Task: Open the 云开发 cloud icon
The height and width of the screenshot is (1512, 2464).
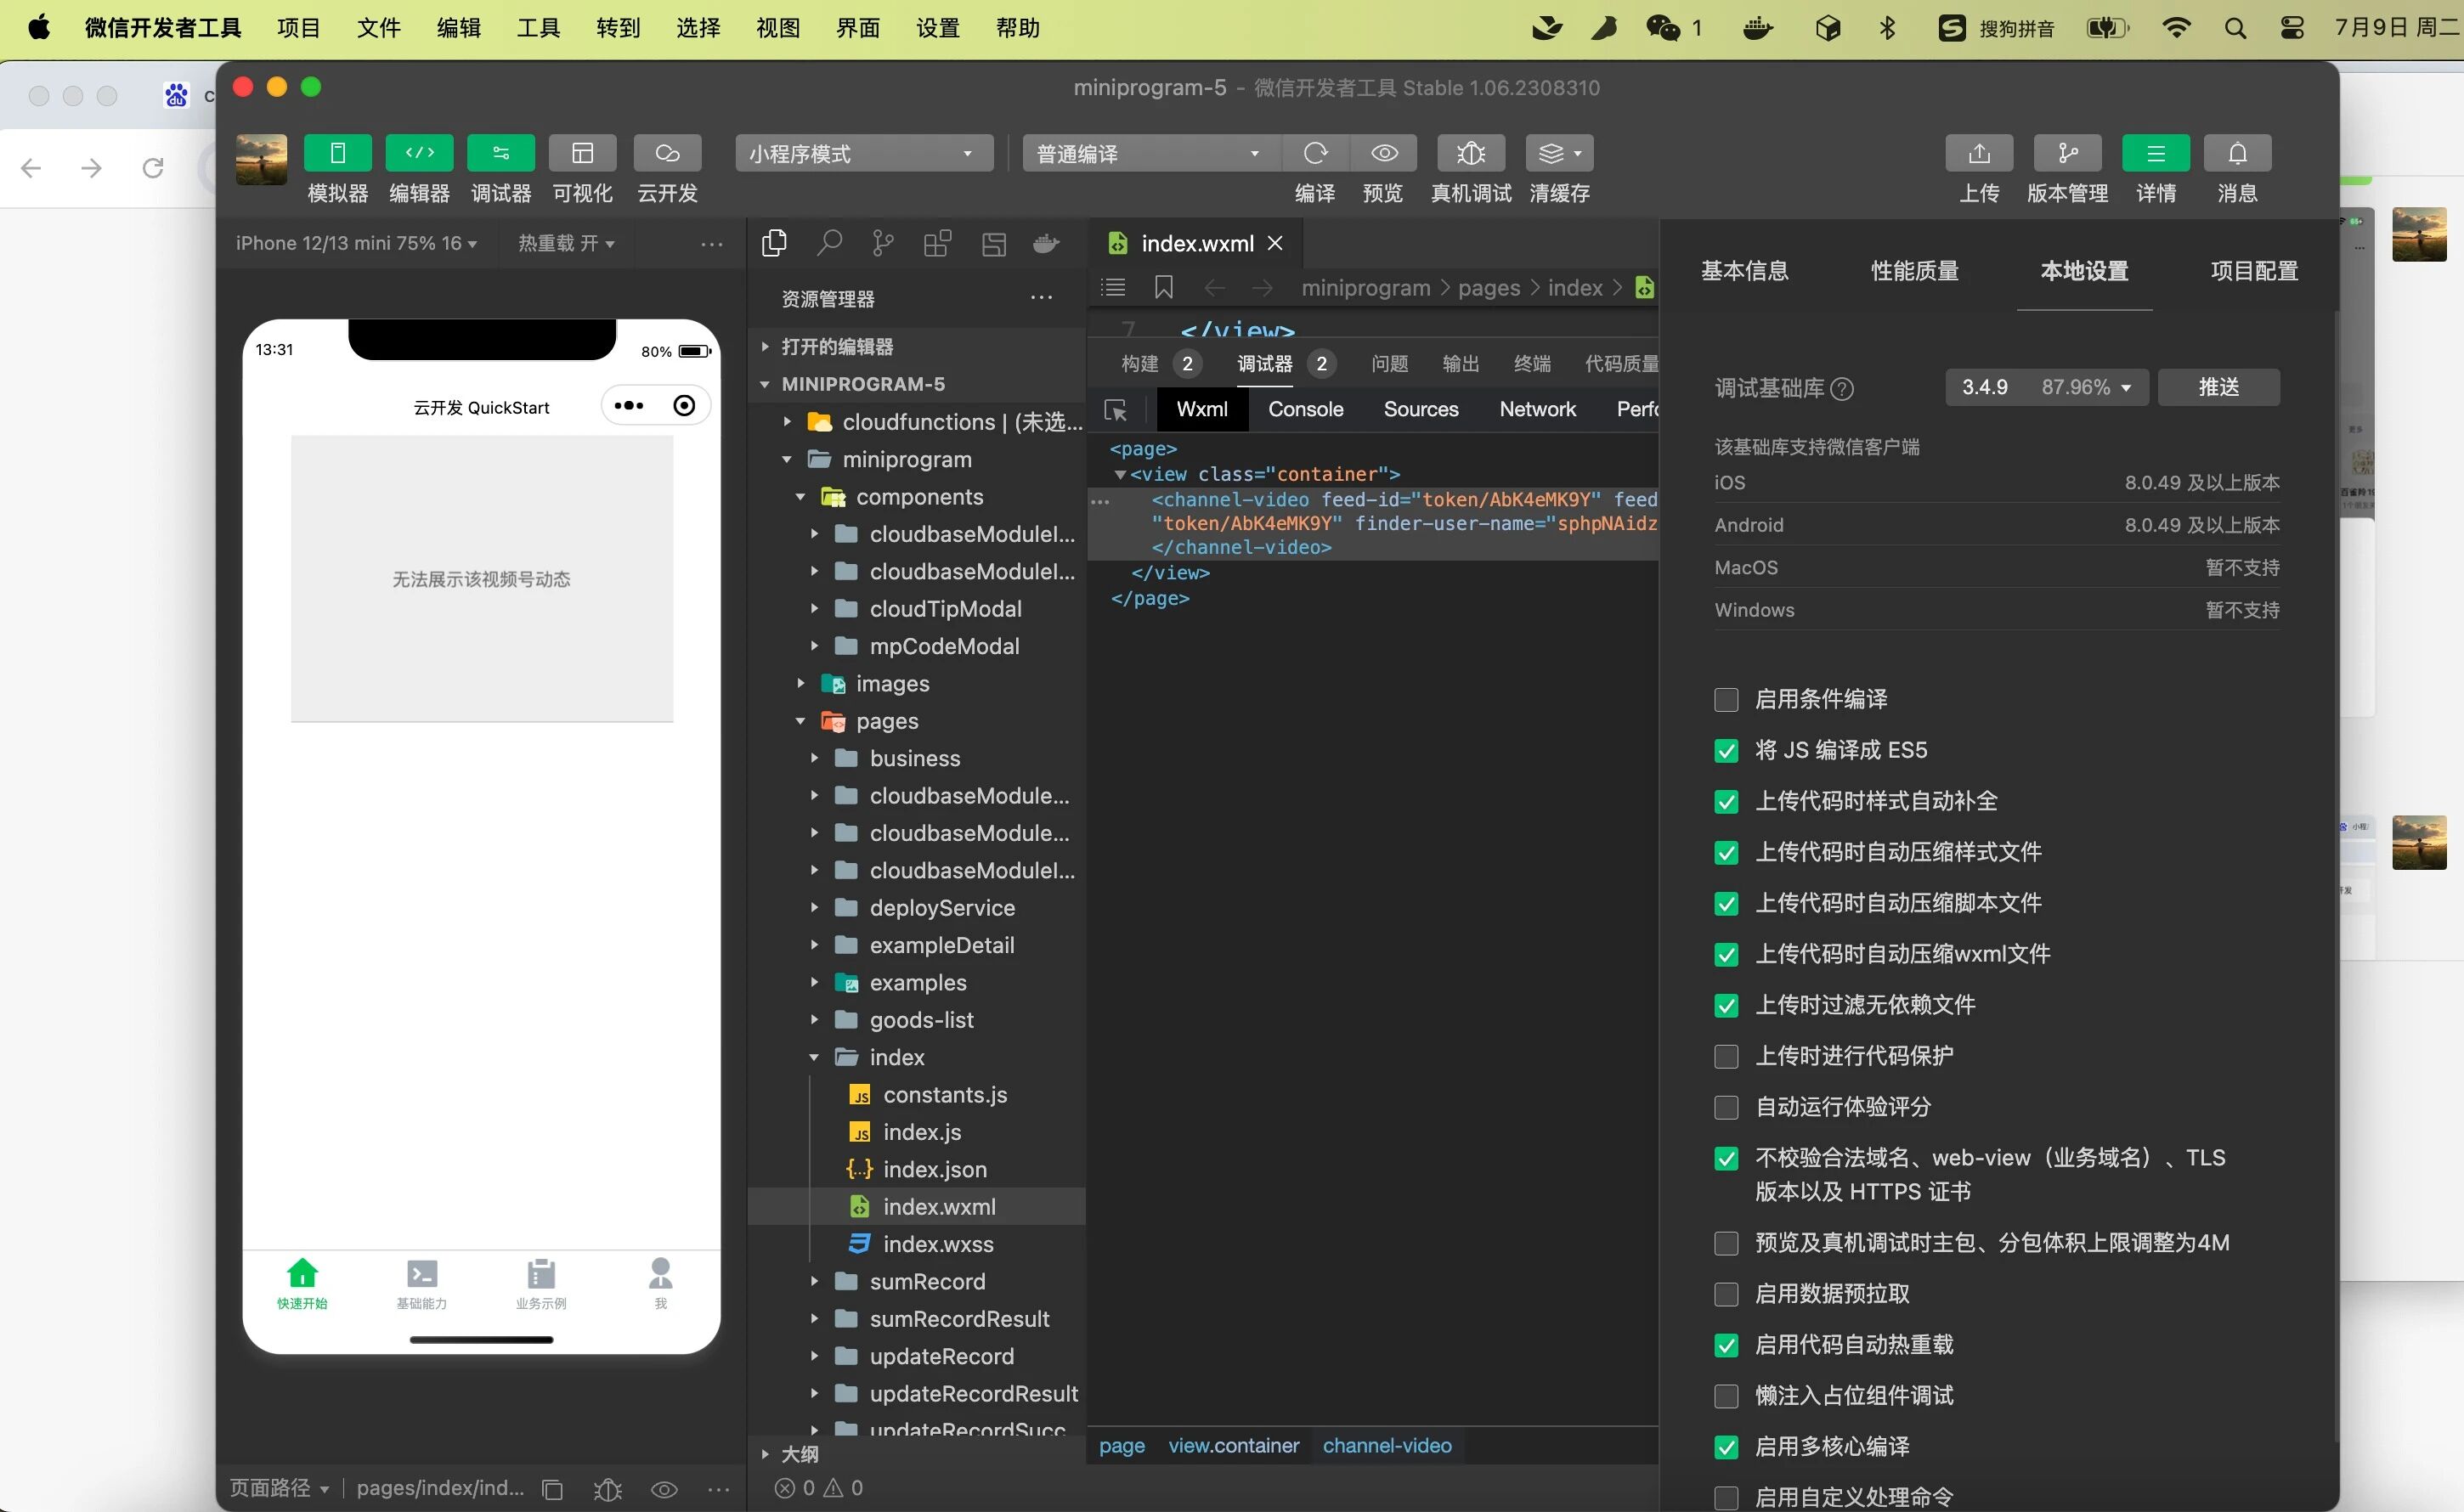Action: click(667, 153)
